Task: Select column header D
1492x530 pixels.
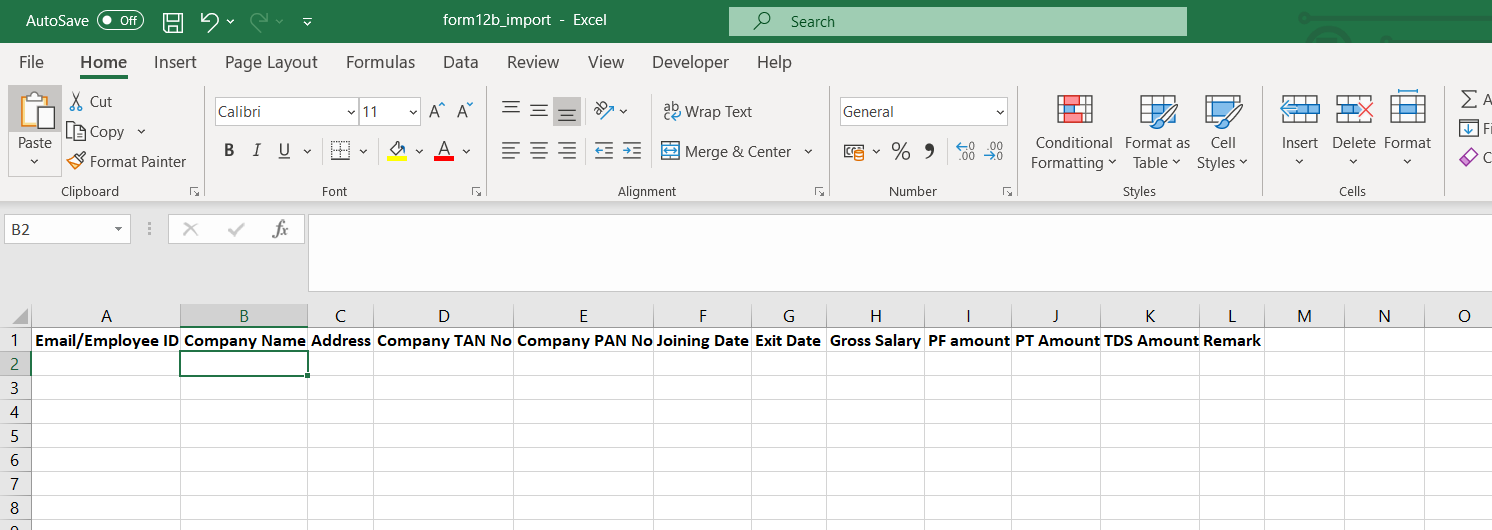Action: coord(443,316)
